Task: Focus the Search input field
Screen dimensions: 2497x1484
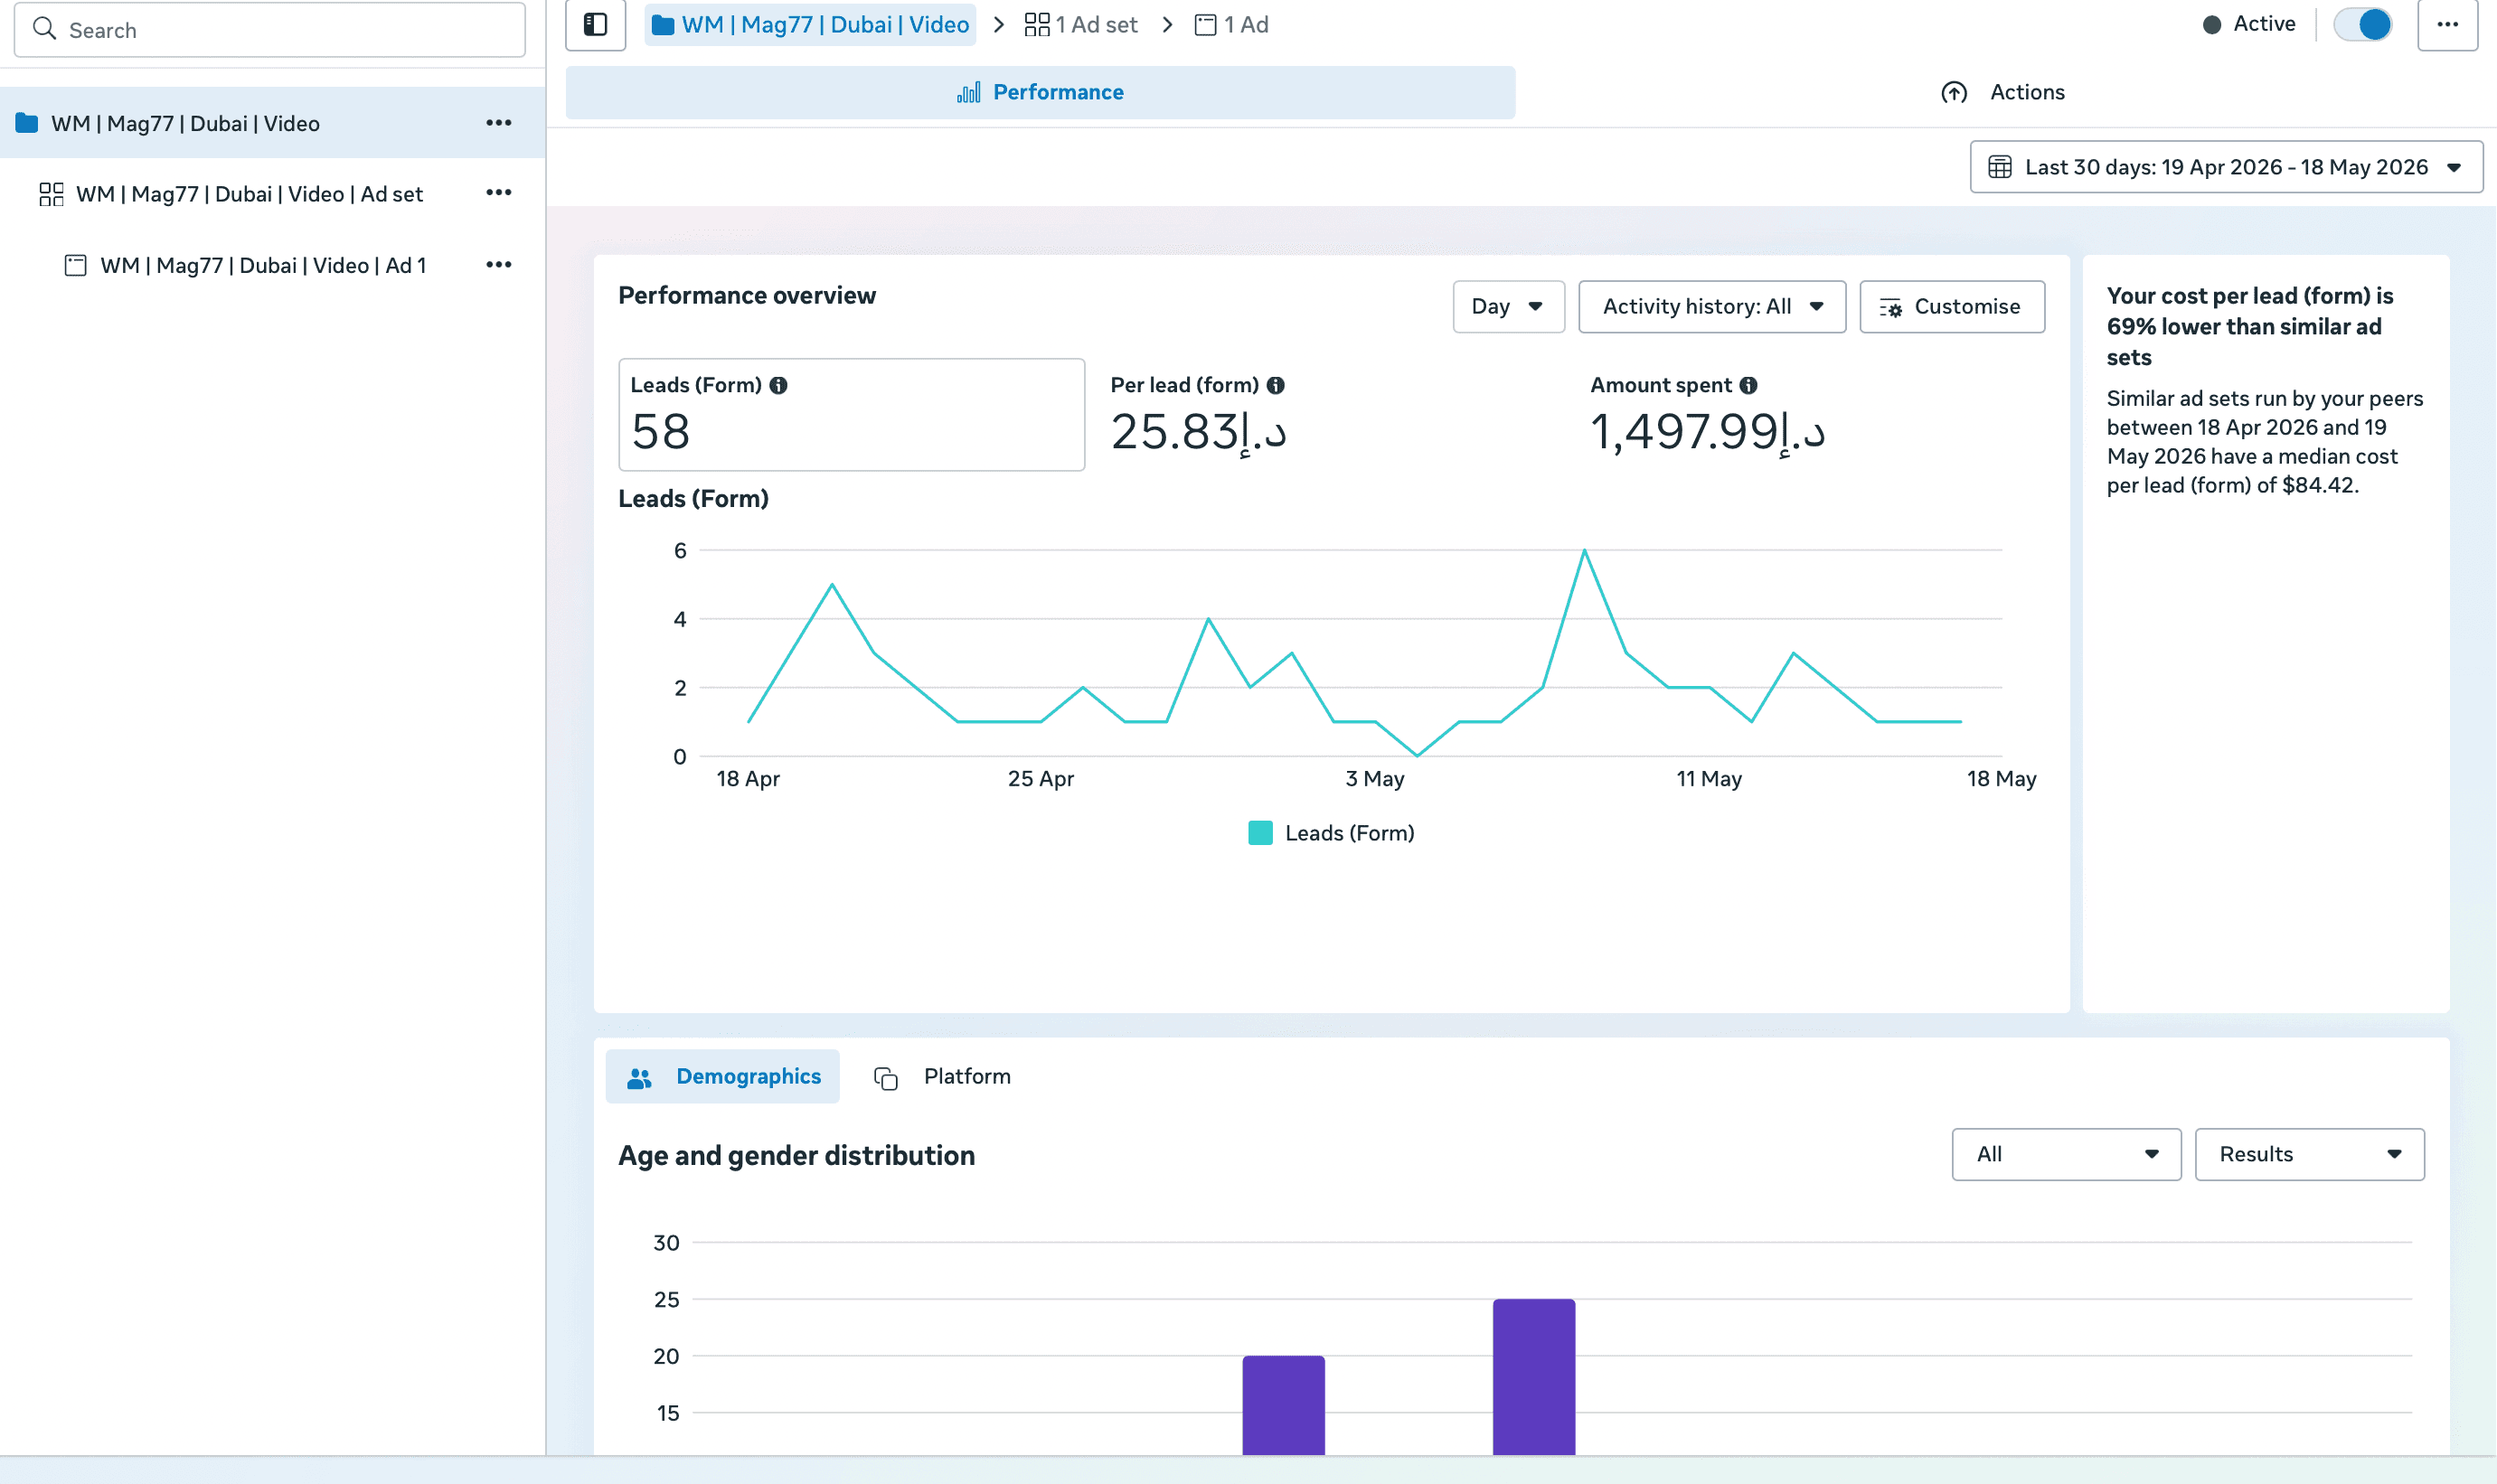Action: 270,29
